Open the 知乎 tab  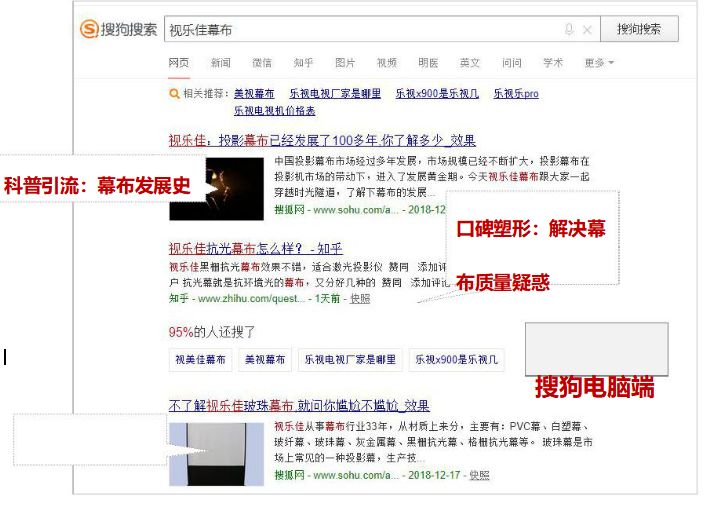tap(303, 62)
